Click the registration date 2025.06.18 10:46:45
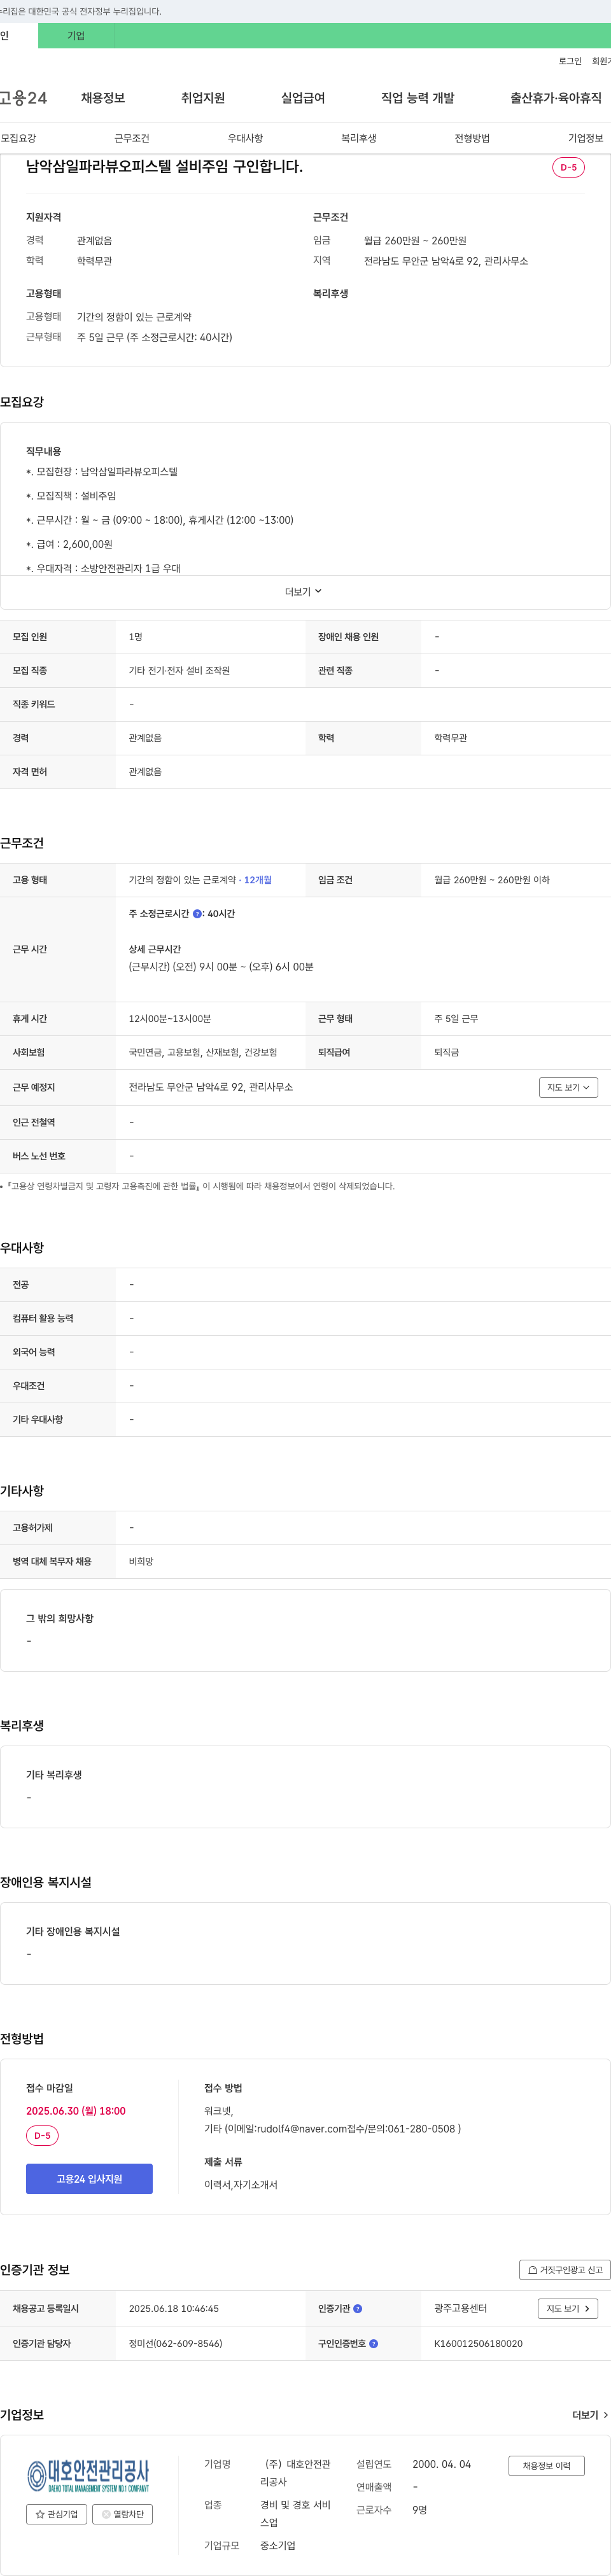611x2576 pixels. pos(174,2308)
